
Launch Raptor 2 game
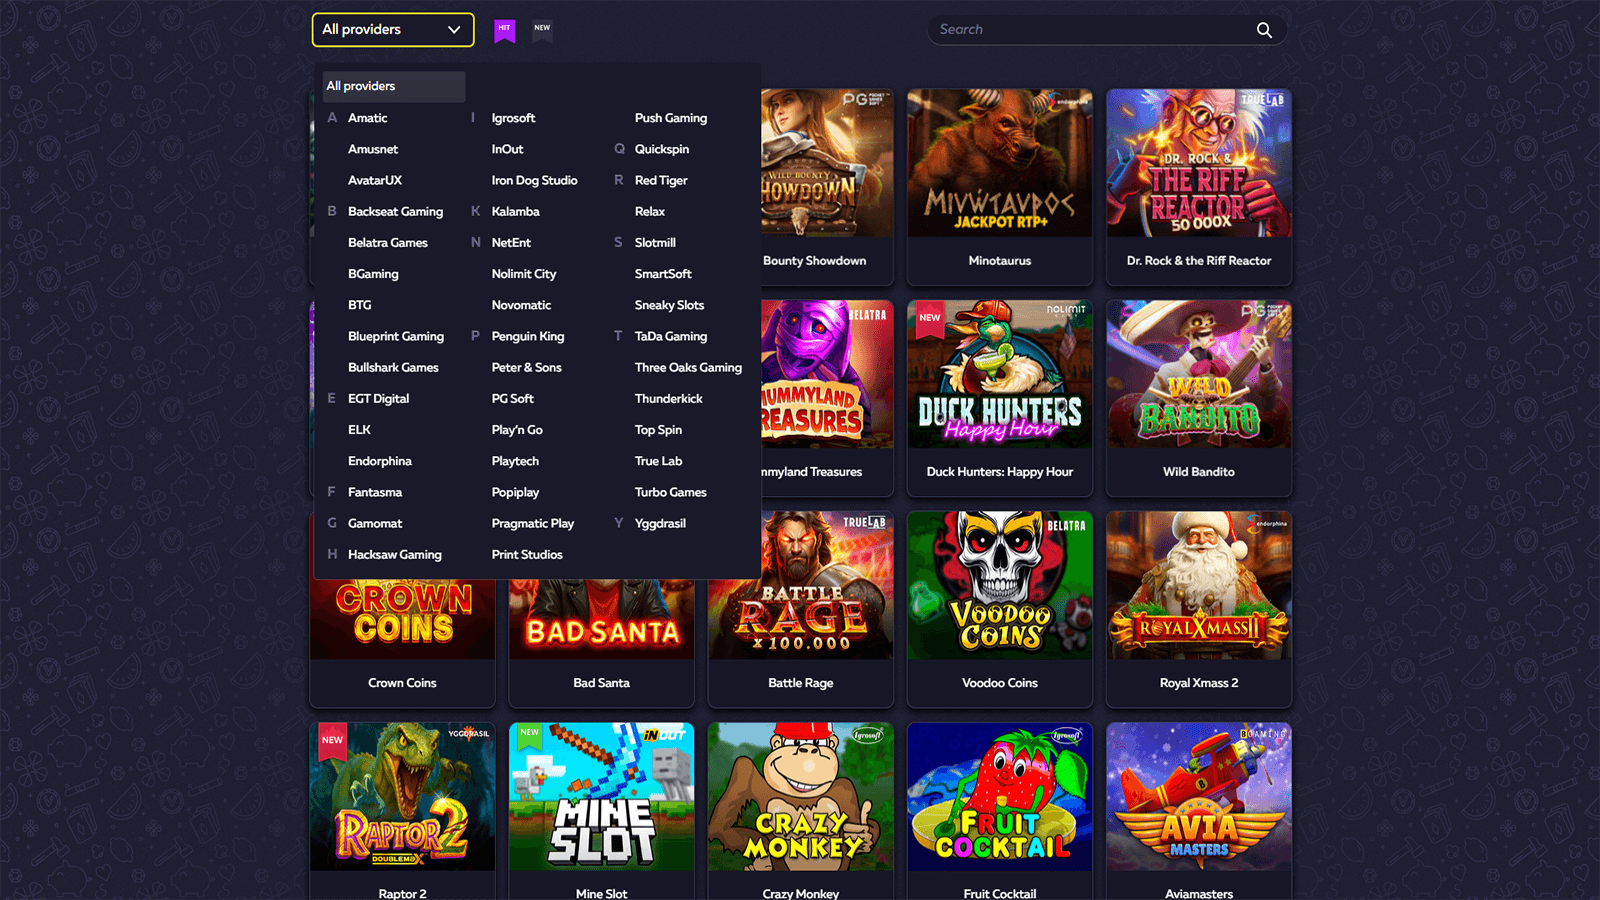point(402,797)
